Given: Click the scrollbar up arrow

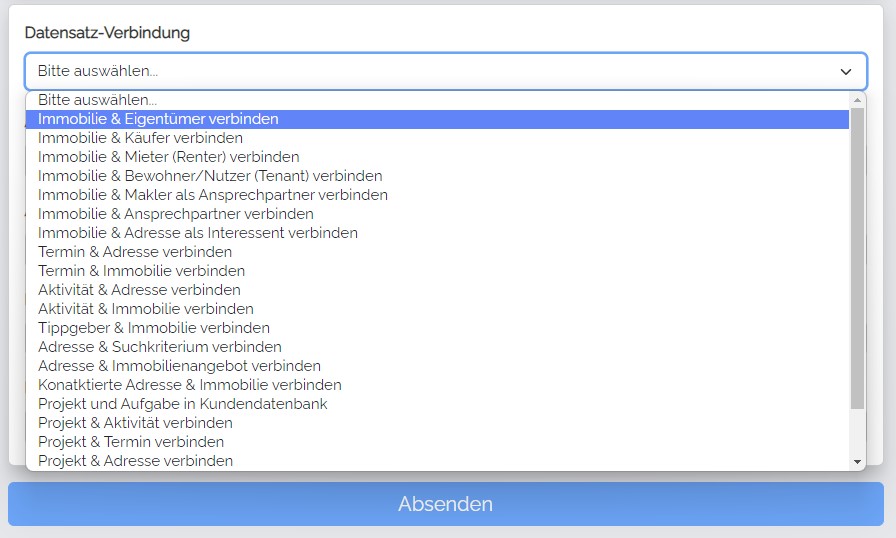Looking at the screenshot, I should pyautogui.click(x=857, y=100).
